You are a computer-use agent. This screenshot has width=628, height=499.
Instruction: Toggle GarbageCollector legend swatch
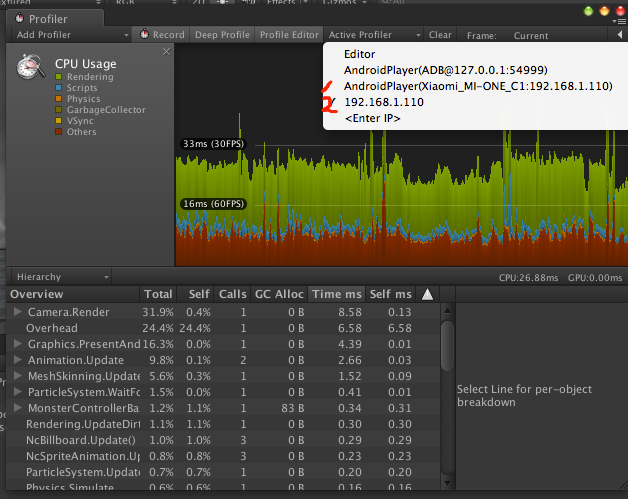58,110
